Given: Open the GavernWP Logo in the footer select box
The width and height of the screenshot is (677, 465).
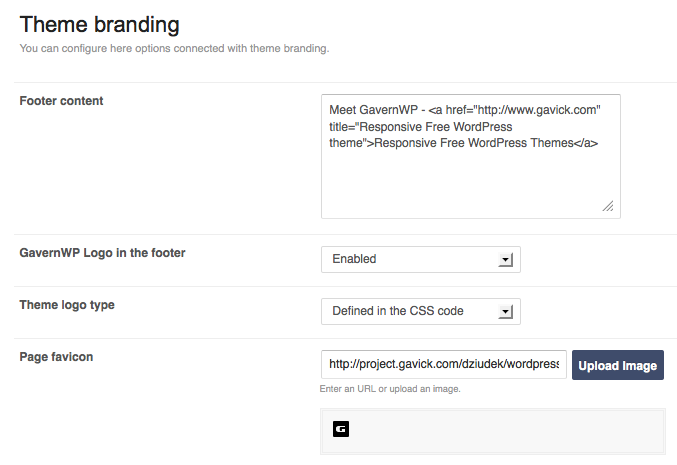Looking at the screenshot, I should click(x=420, y=259).
